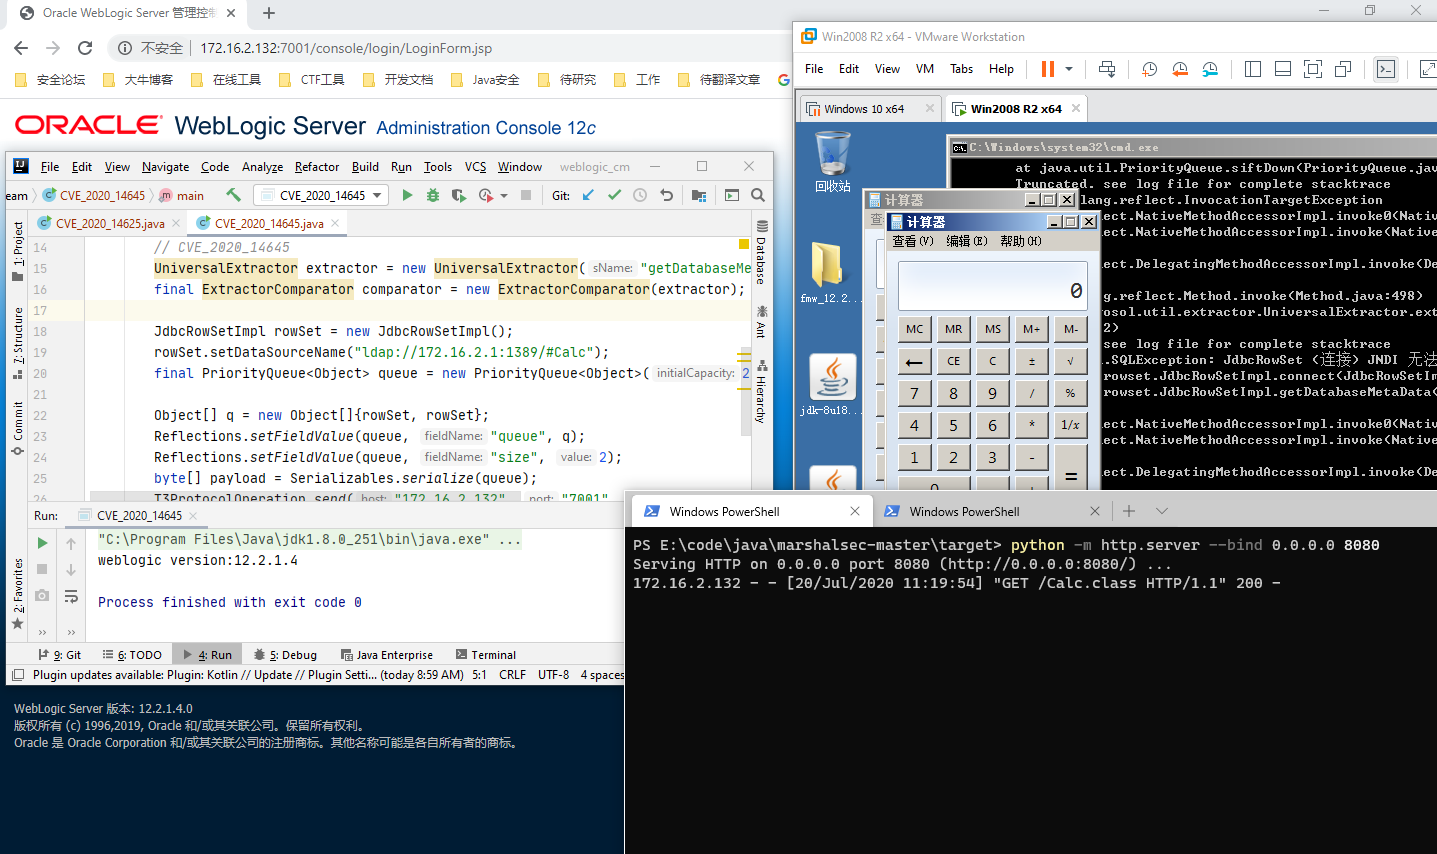
Task: Open the VMware console view
Action: point(1386,69)
